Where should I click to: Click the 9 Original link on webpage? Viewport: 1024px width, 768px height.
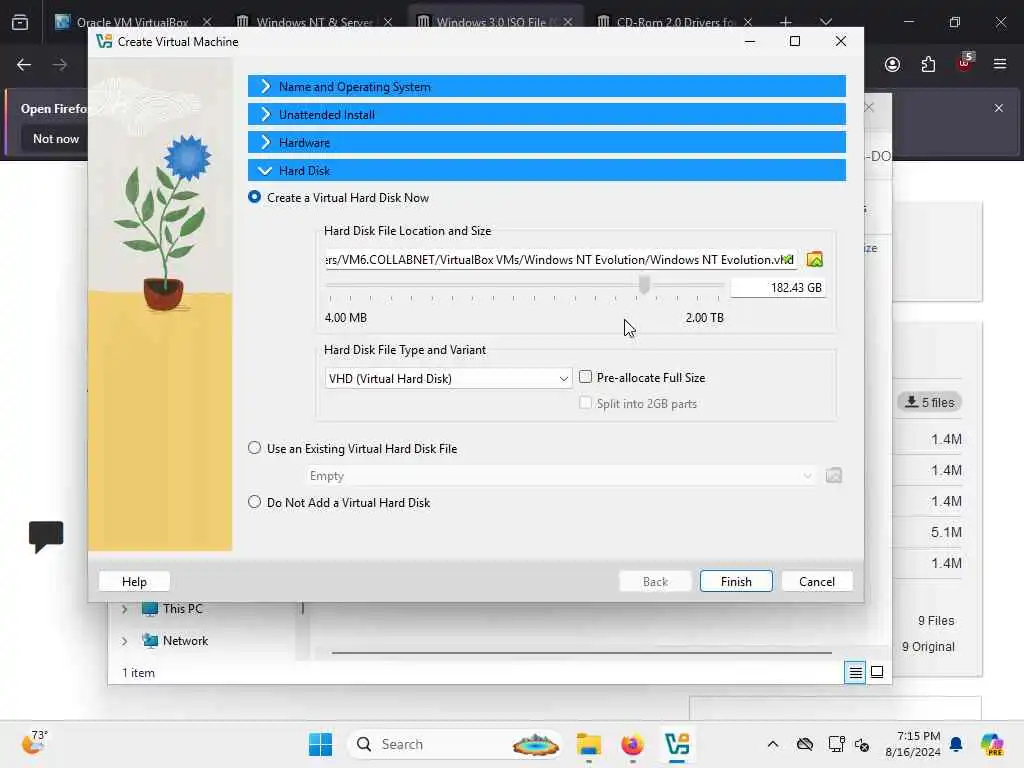tap(928, 647)
